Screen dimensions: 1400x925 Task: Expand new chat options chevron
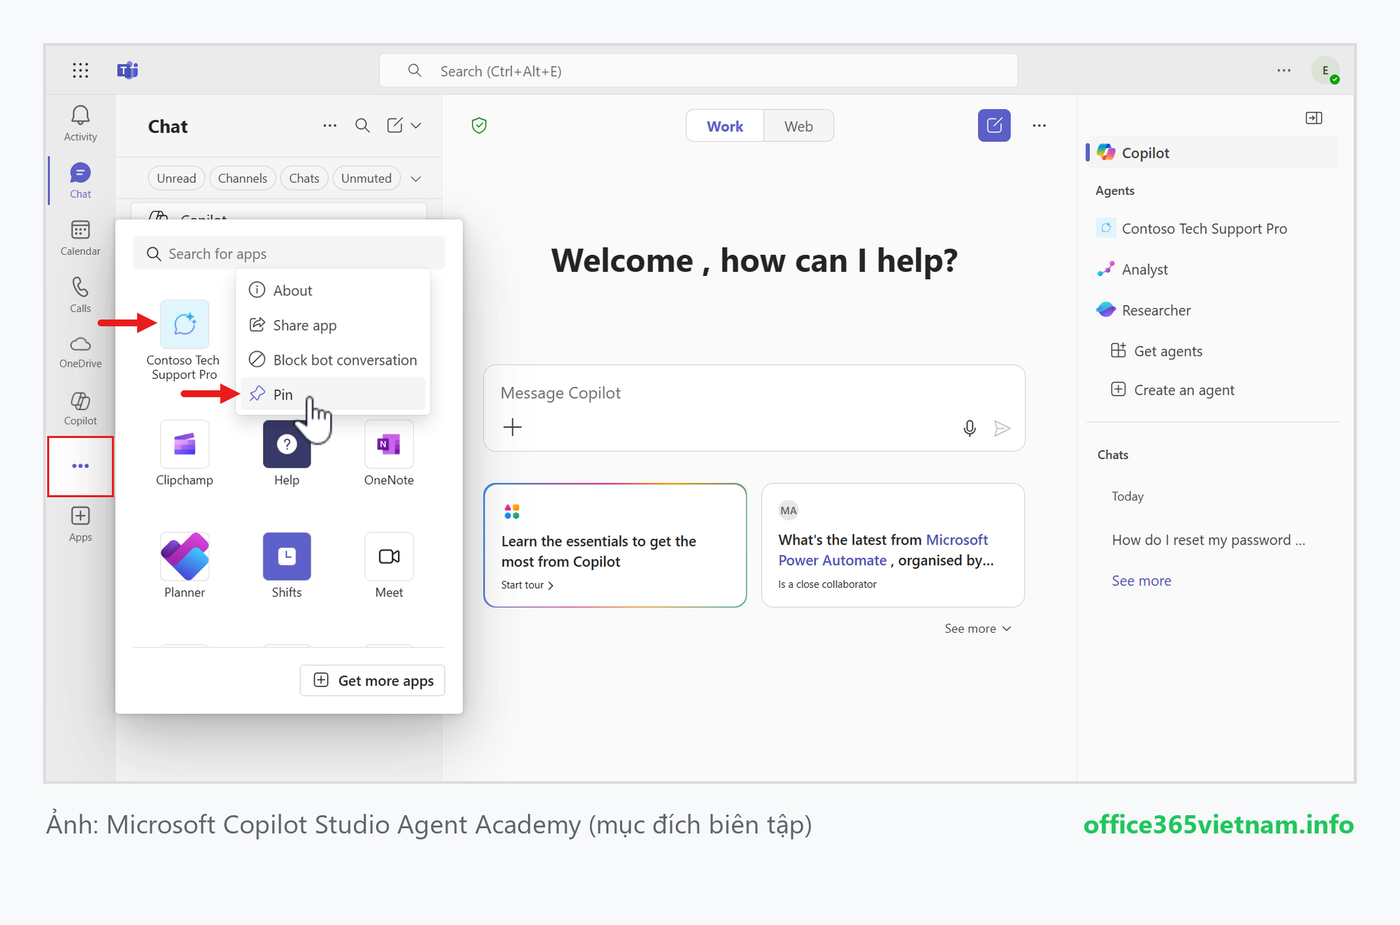pos(416,125)
